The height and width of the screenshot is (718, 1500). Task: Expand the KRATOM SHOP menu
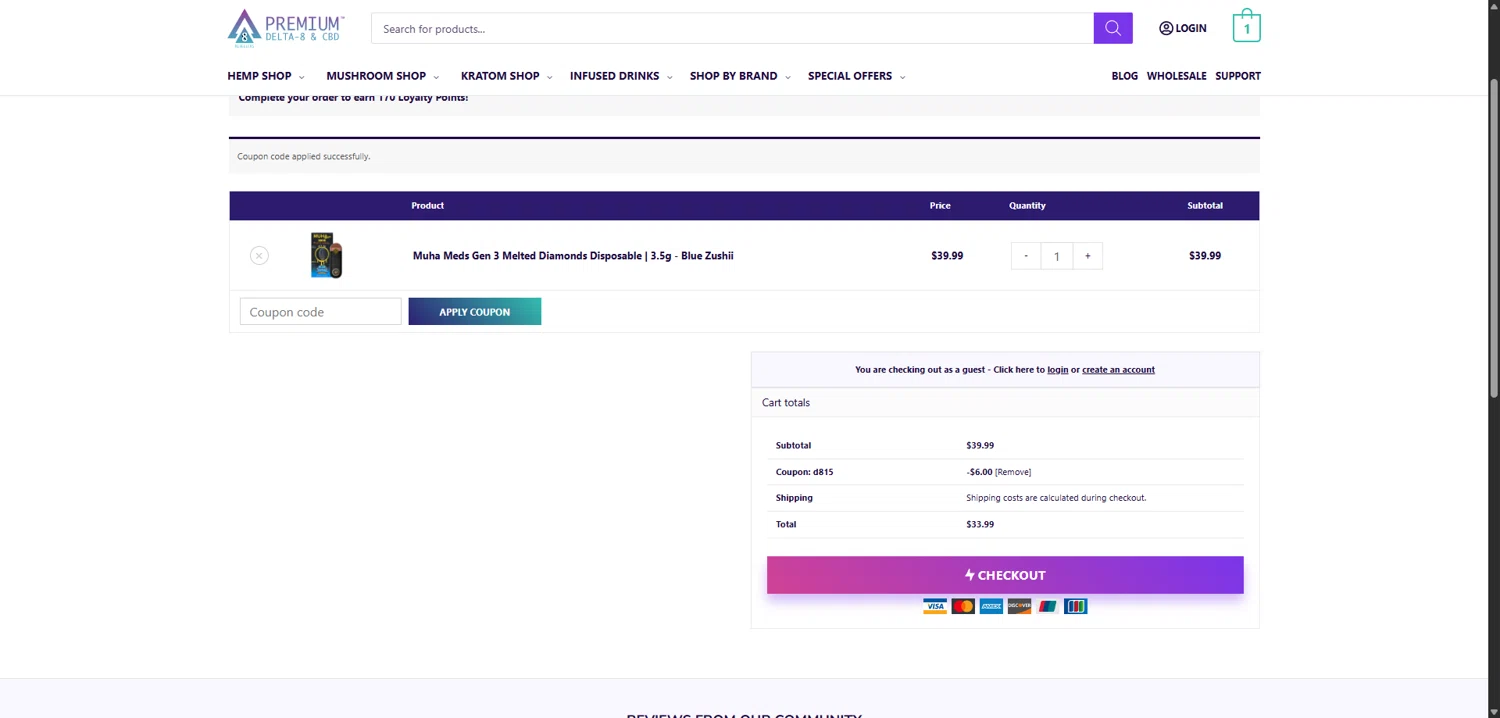(507, 76)
